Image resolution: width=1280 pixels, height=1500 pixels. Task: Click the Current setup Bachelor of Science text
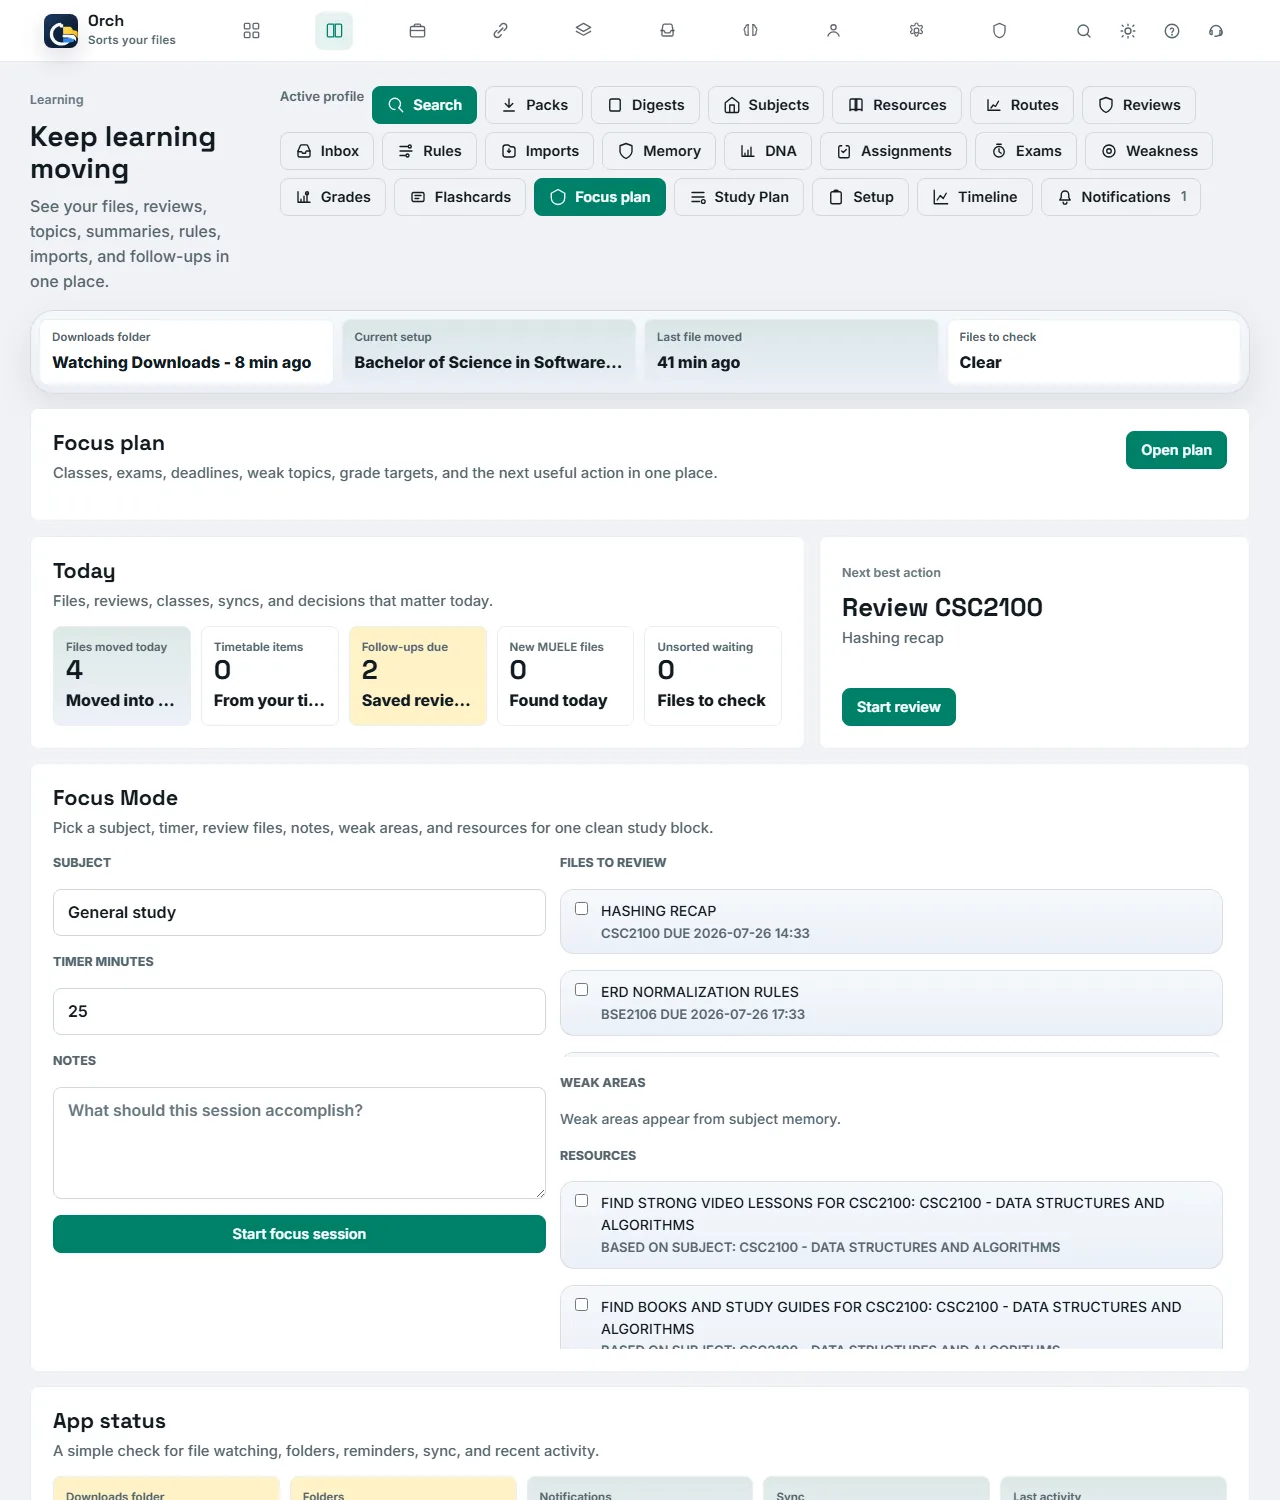488,362
